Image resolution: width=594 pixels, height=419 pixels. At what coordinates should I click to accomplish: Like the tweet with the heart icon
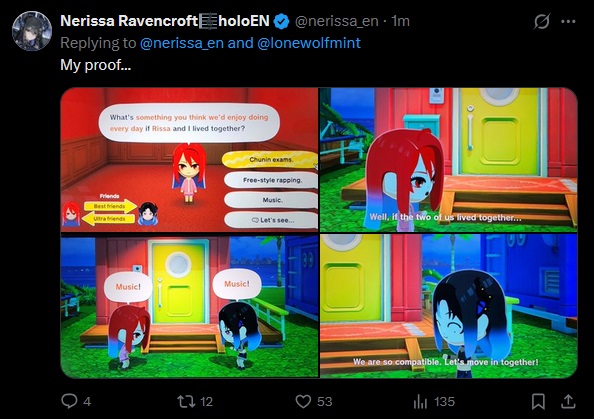(303, 402)
